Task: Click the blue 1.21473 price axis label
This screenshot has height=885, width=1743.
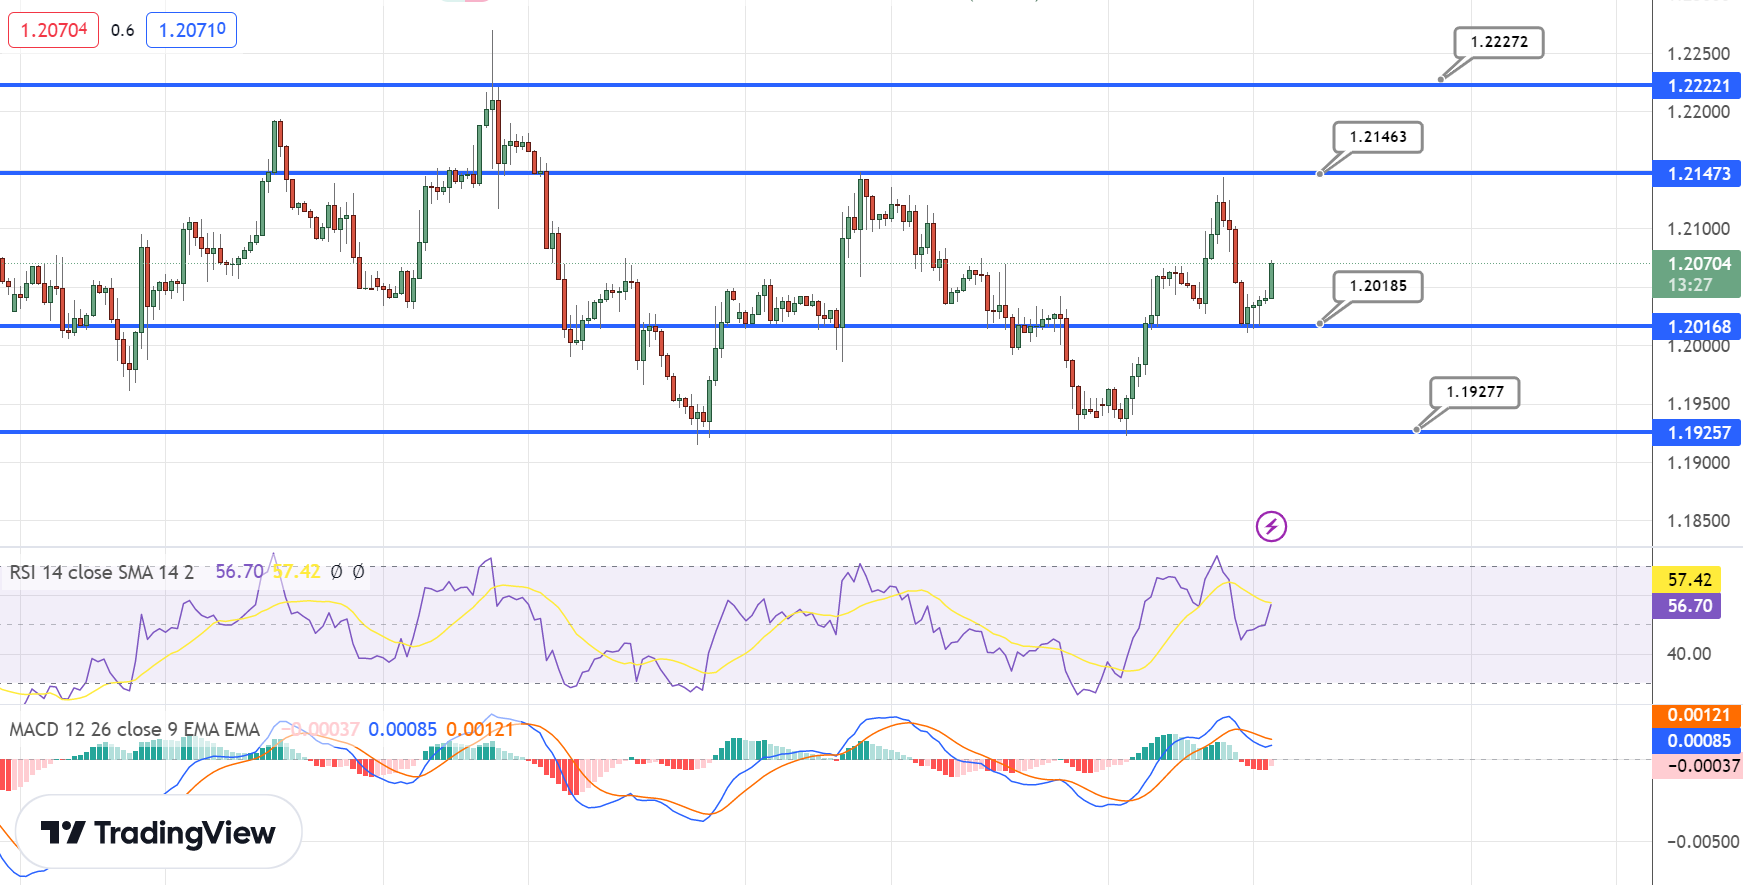Action: coord(1697,174)
